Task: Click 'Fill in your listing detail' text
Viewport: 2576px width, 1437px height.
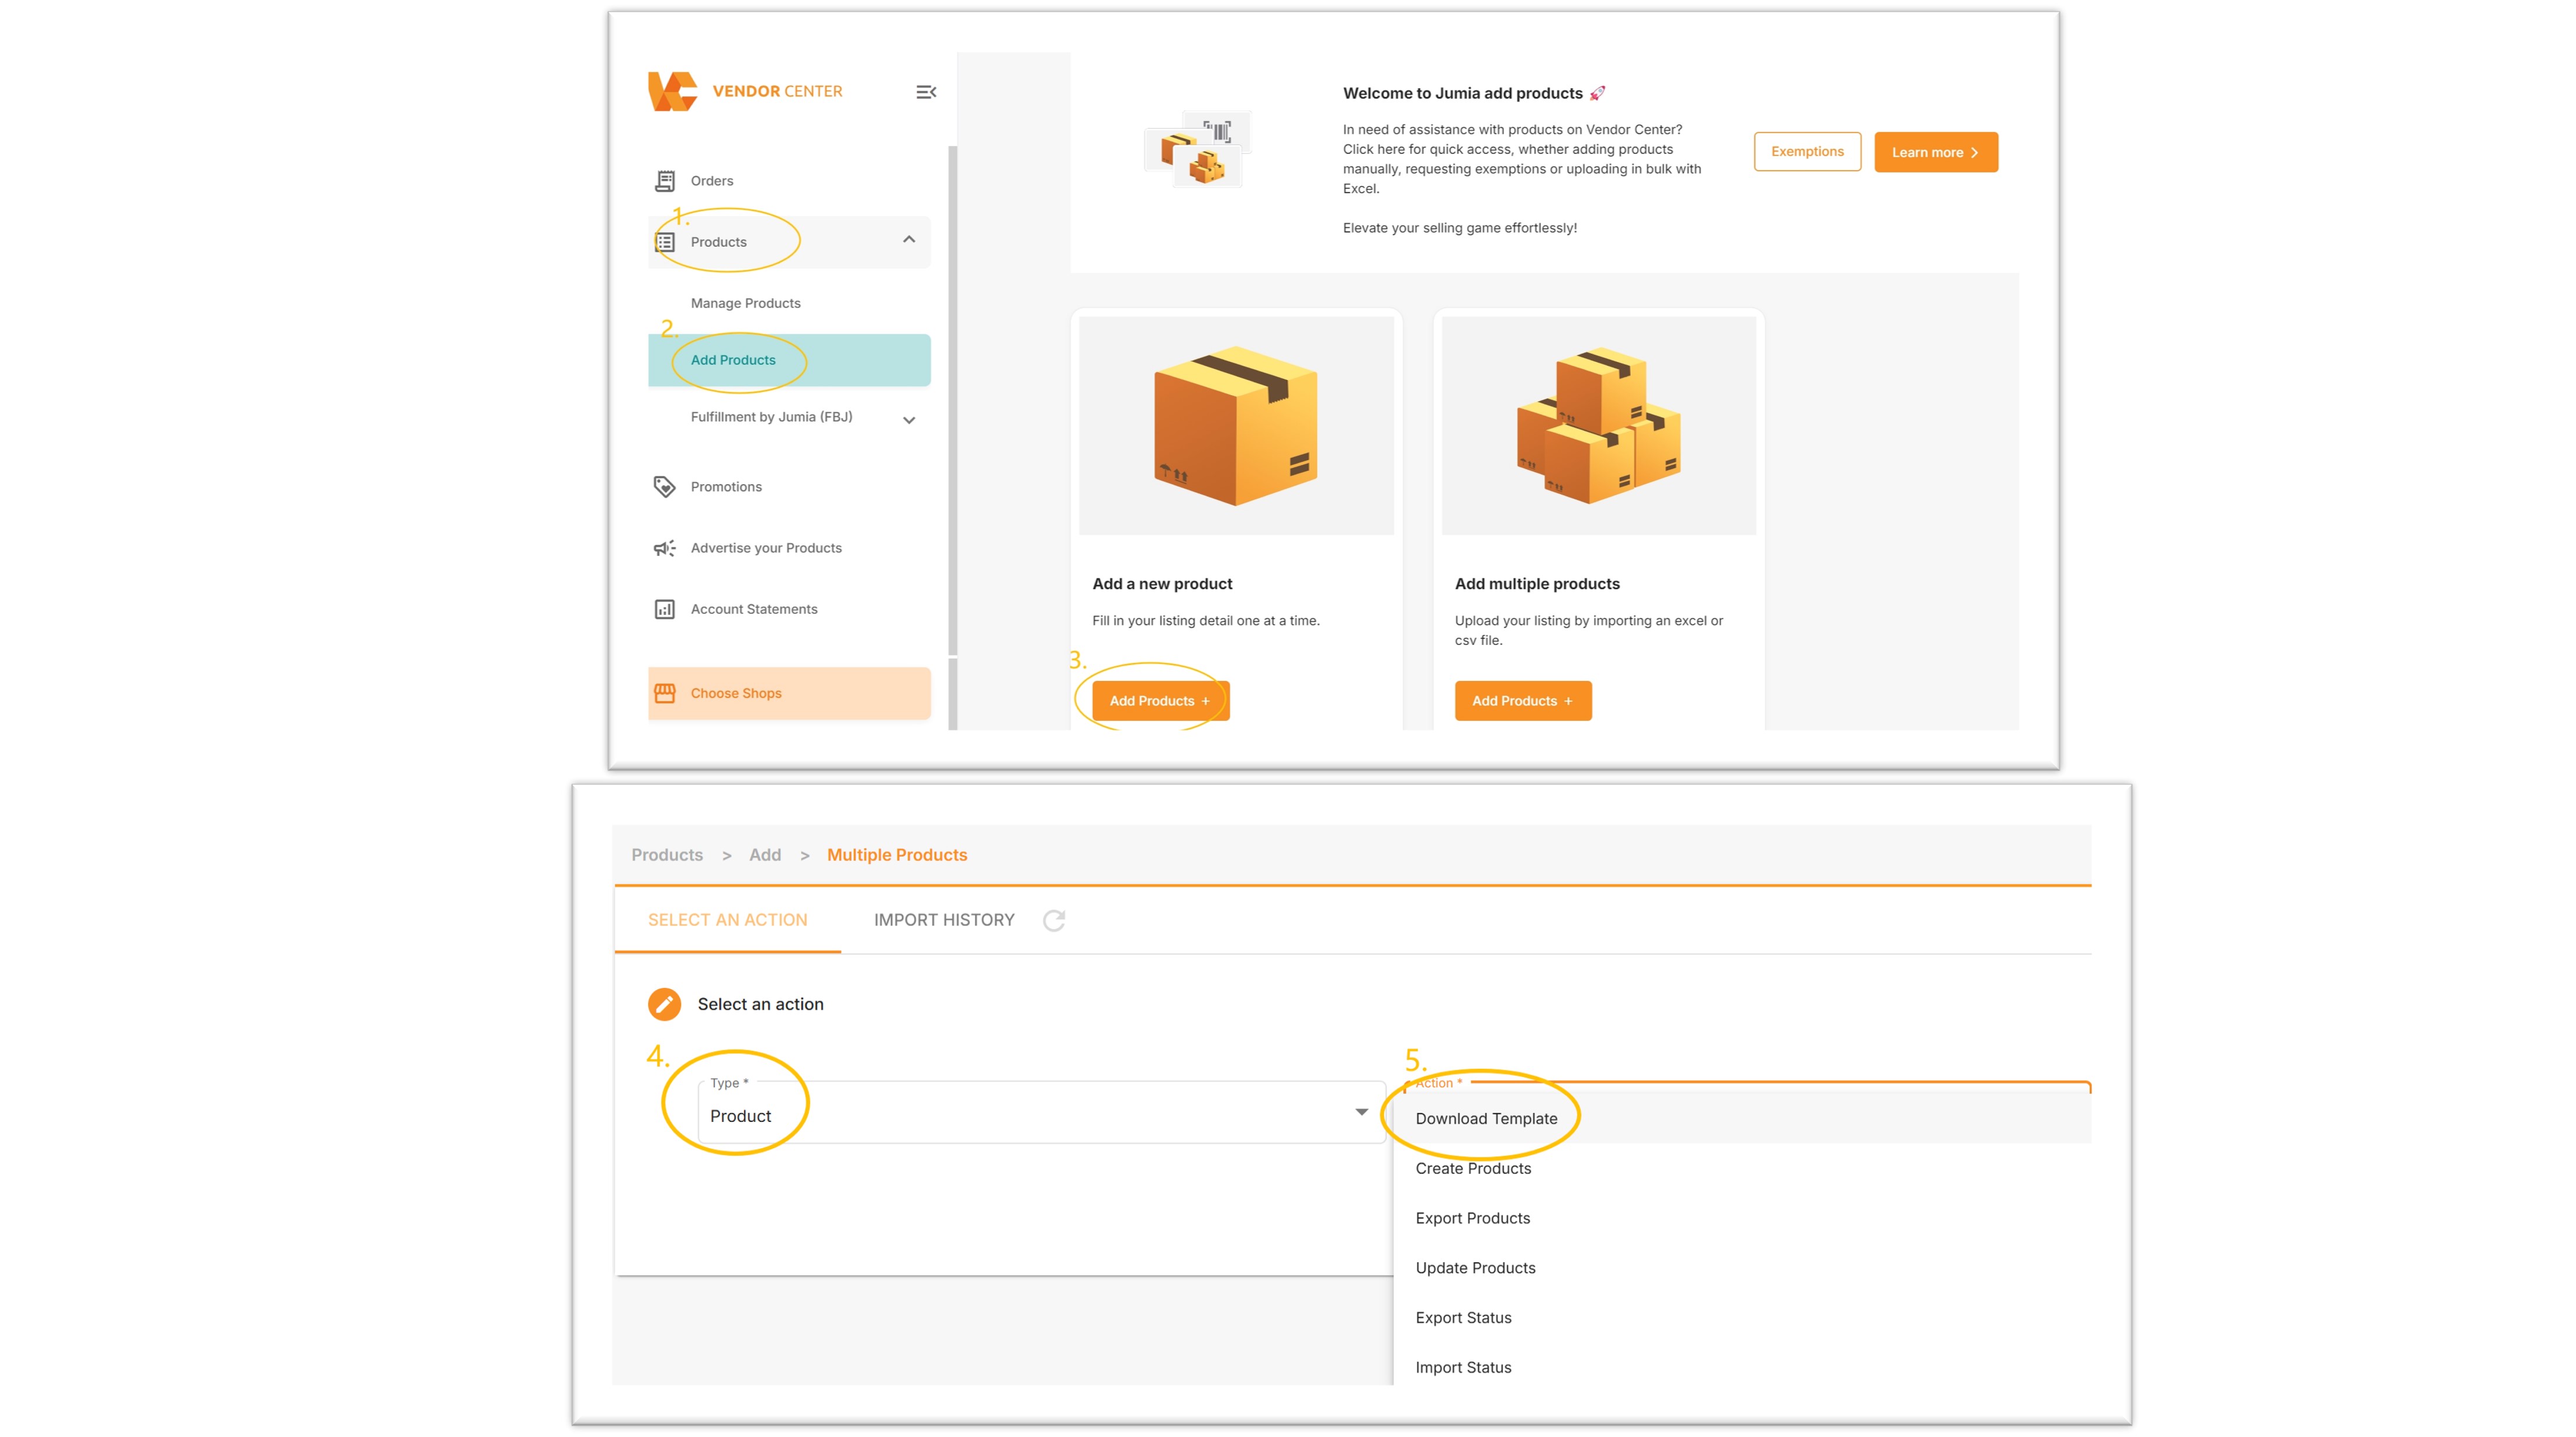Action: point(1206,621)
